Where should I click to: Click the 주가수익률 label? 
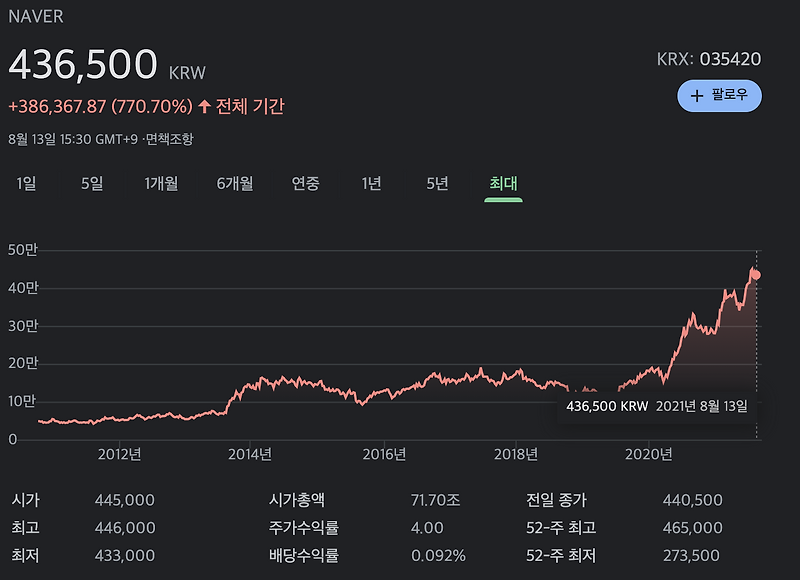[x=304, y=528]
